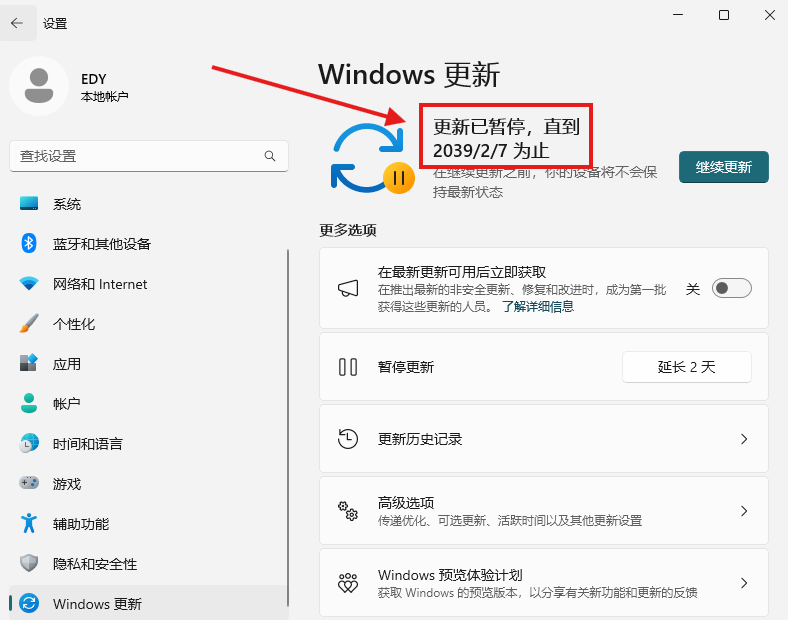Click the gears icon beside 高级选项

[348, 511]
